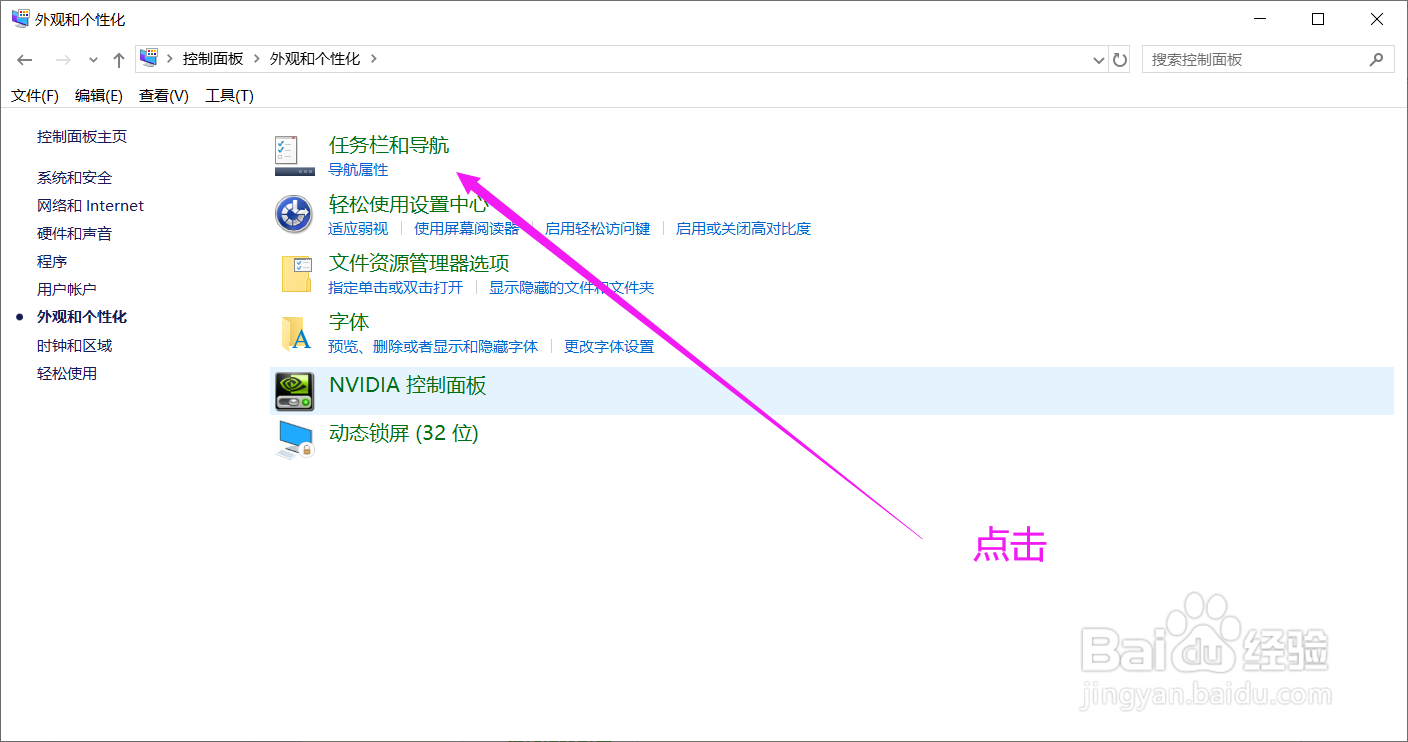Image resolution: width=1408 pixels, height=742 pixels.
Task: Open the NVIDIA 控制面板 link
Action: [x=408, y=385]
